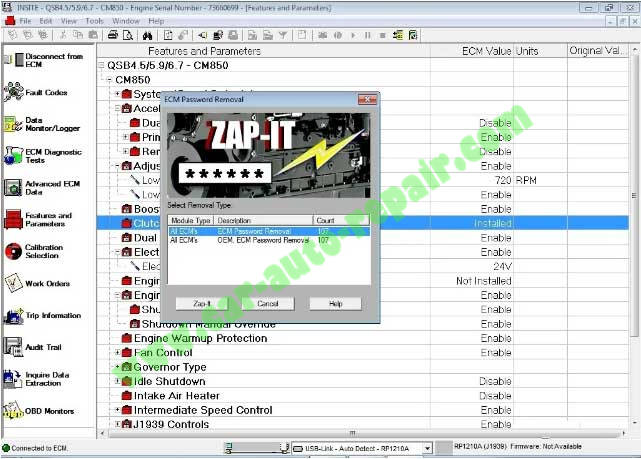Expand the J1939 Controls node

pos(117,424)
